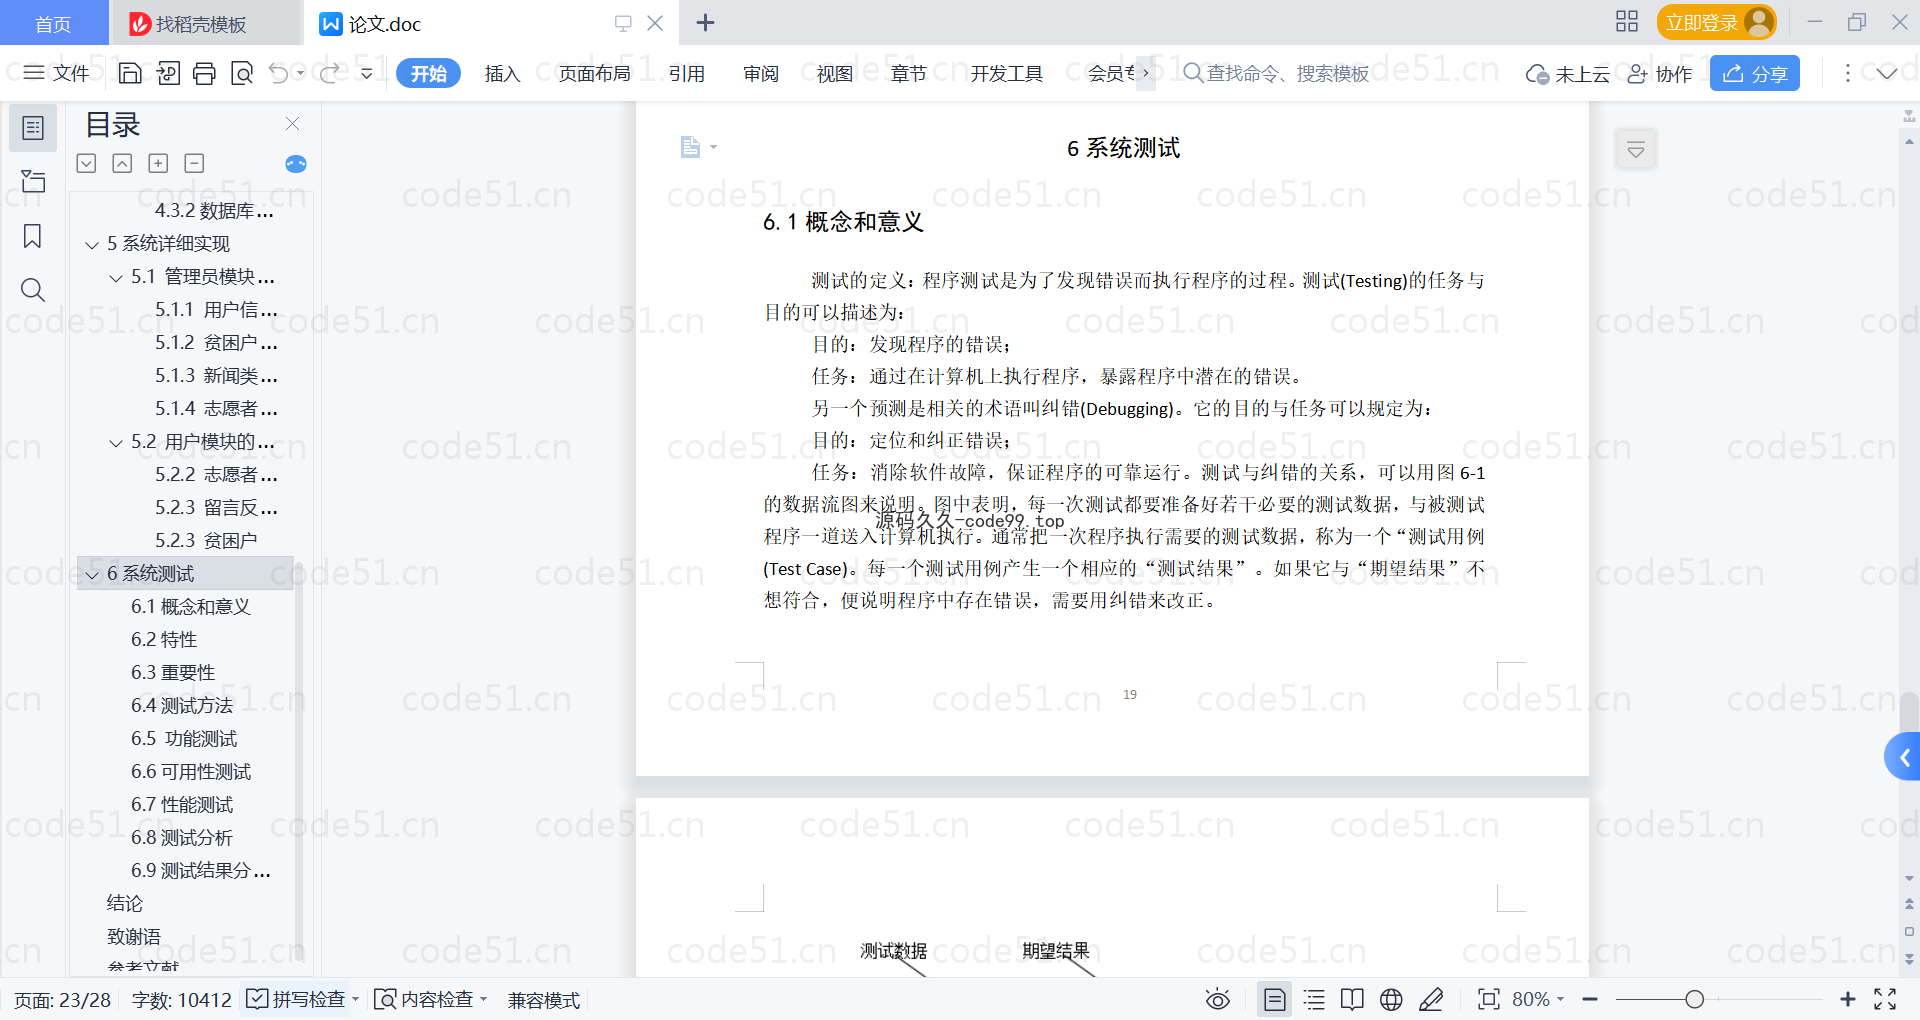
Task: Open the more options vertical dots
Action: (1848, 73)
